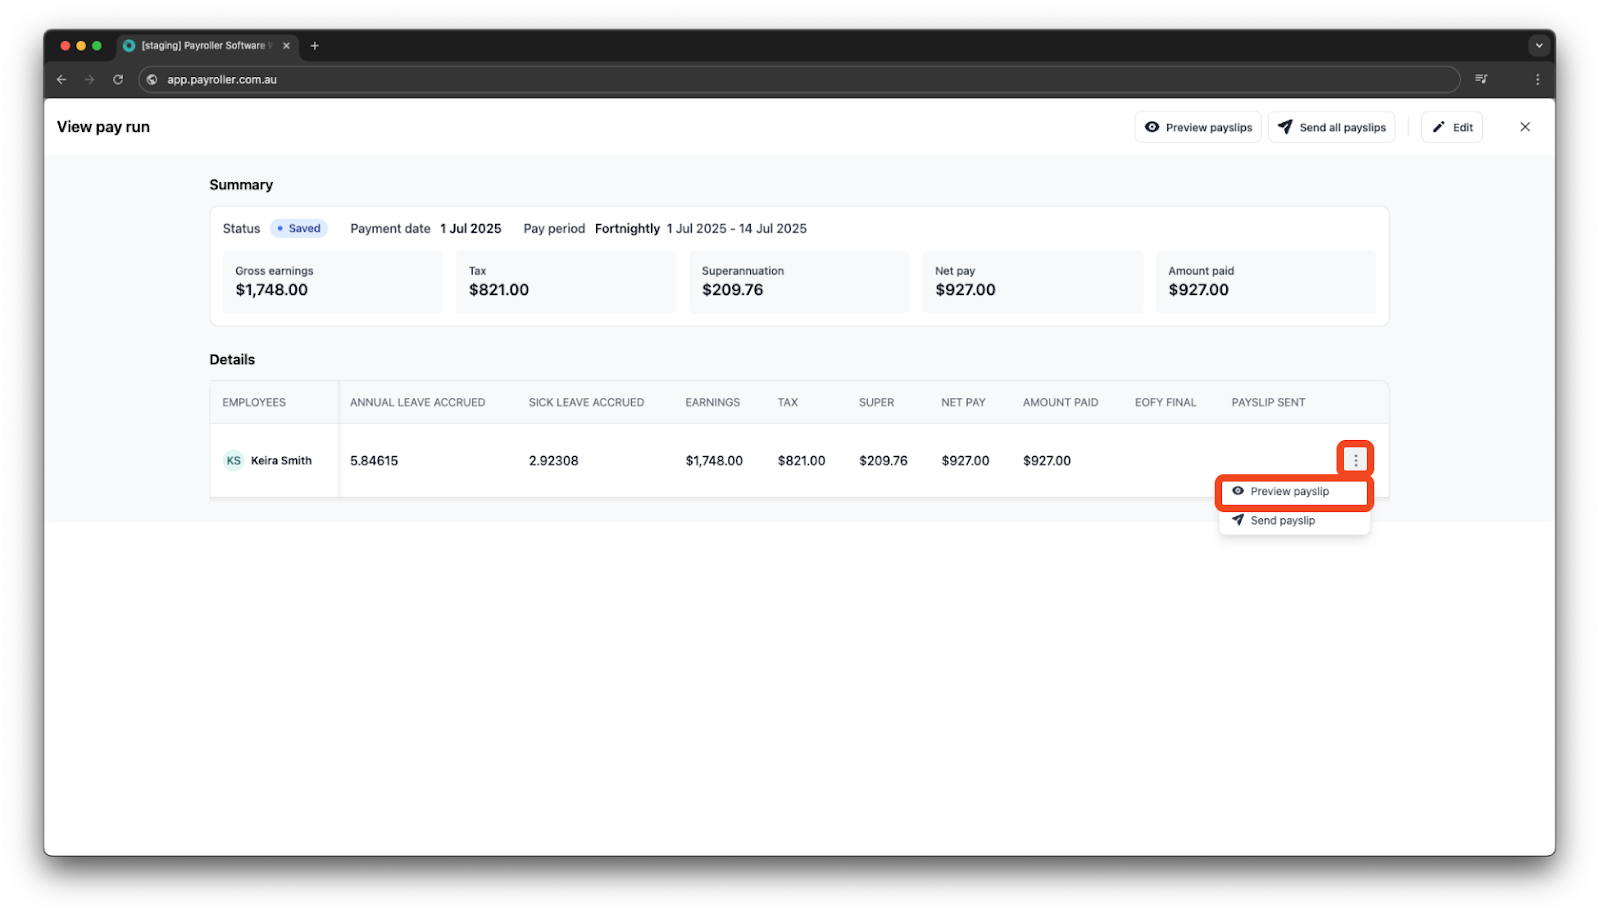Reload the Payroller page
This screenshot has height=914, width=1600.
point(118,79)
